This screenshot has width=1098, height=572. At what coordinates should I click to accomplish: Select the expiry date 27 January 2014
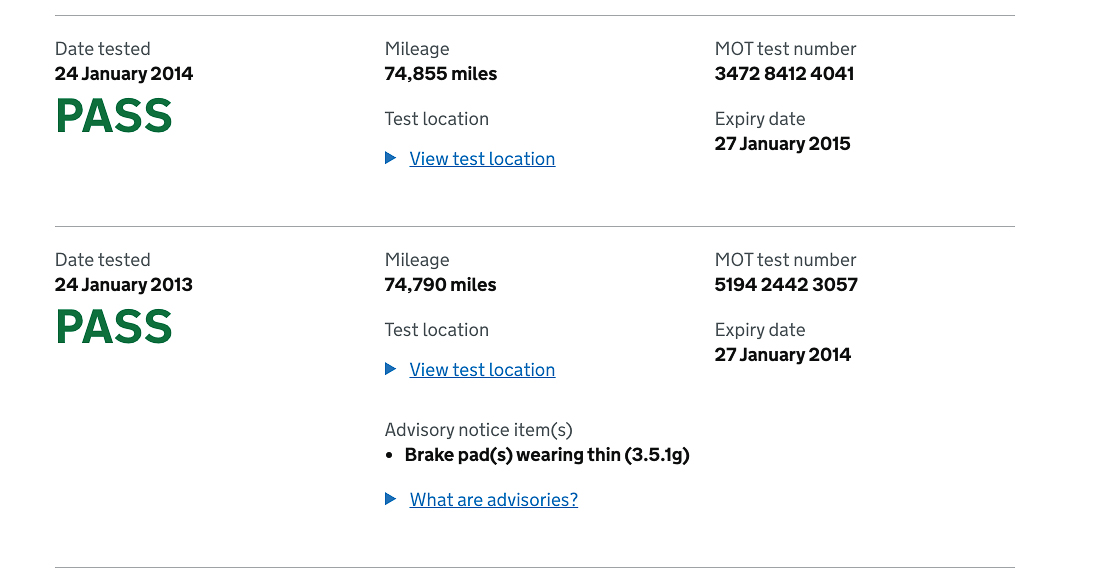pos(782,354)
